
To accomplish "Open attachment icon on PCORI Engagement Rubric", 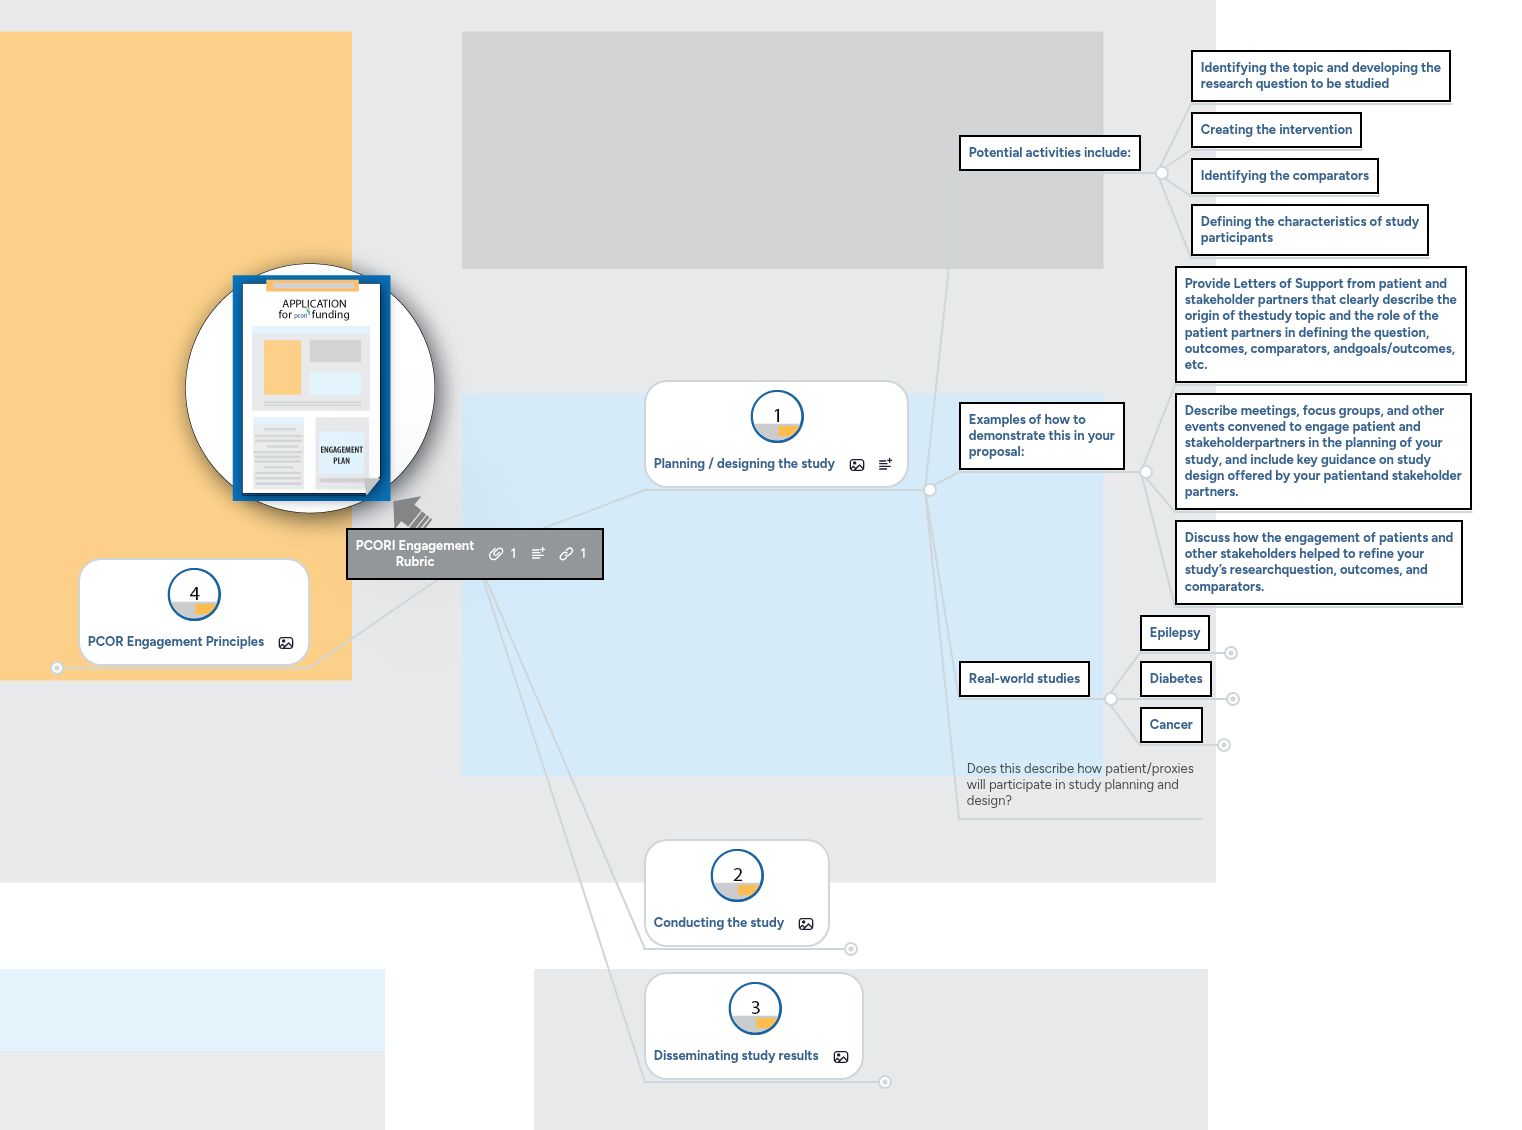I will click(496, 554).
